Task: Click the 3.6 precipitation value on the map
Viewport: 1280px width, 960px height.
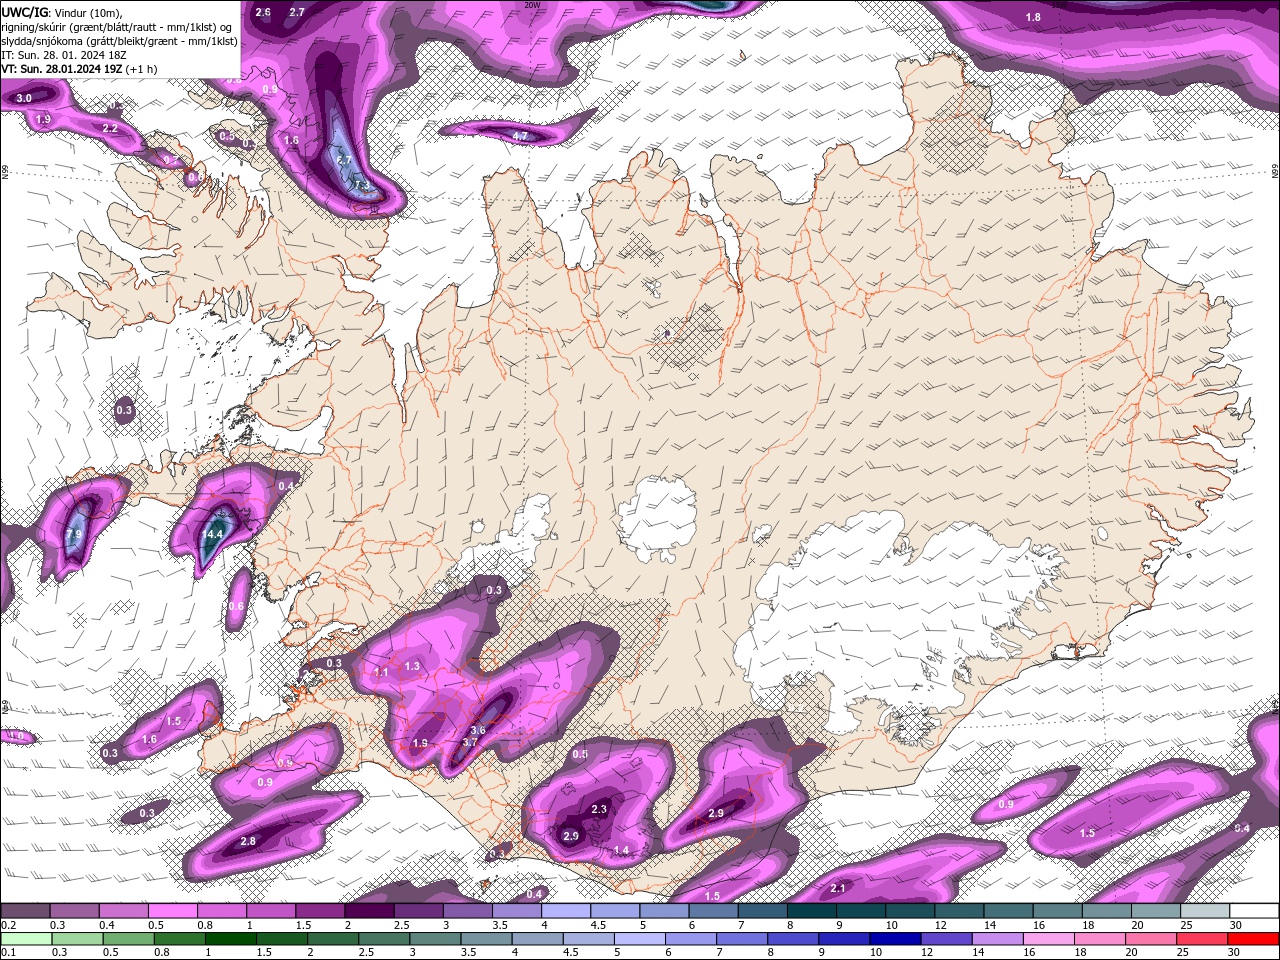Action: pyautogui.click(x=478, y=730)
